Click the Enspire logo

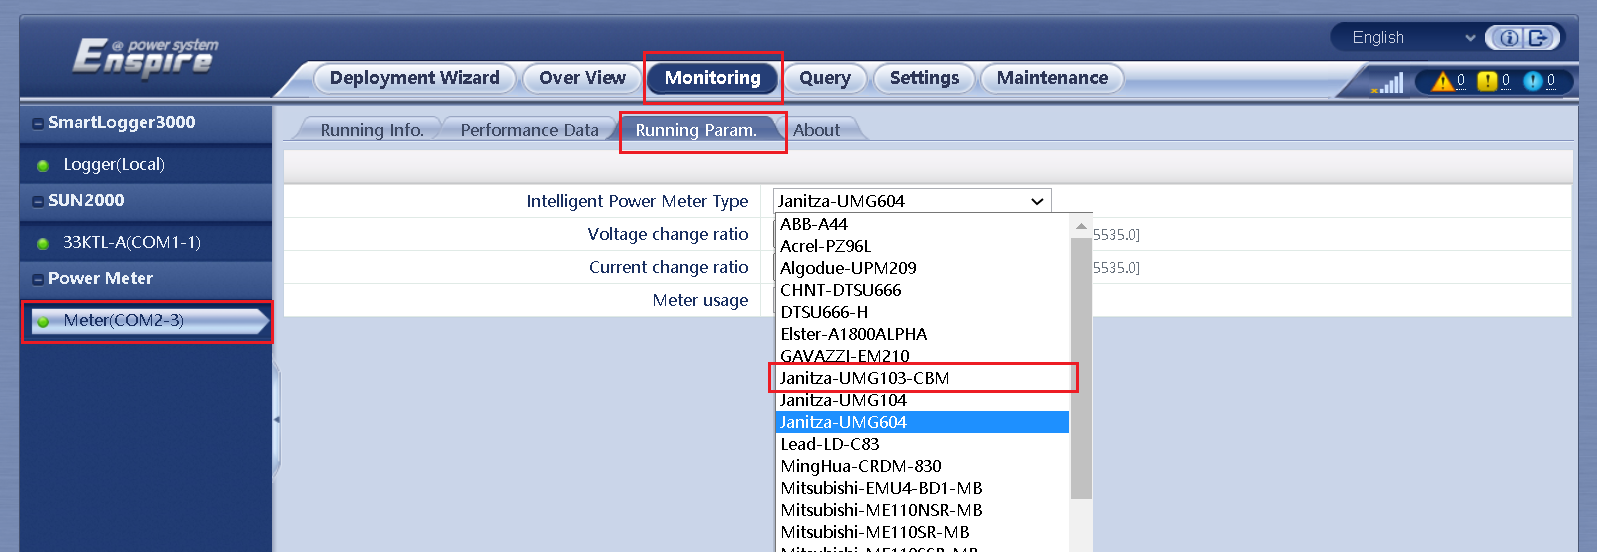coord(145,57)
